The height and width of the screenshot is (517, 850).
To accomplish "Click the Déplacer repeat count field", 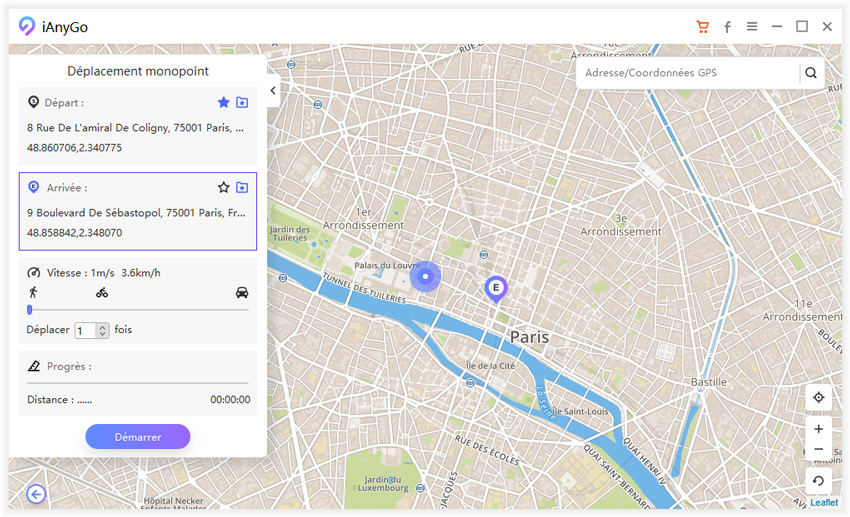I will coord(85,330).
